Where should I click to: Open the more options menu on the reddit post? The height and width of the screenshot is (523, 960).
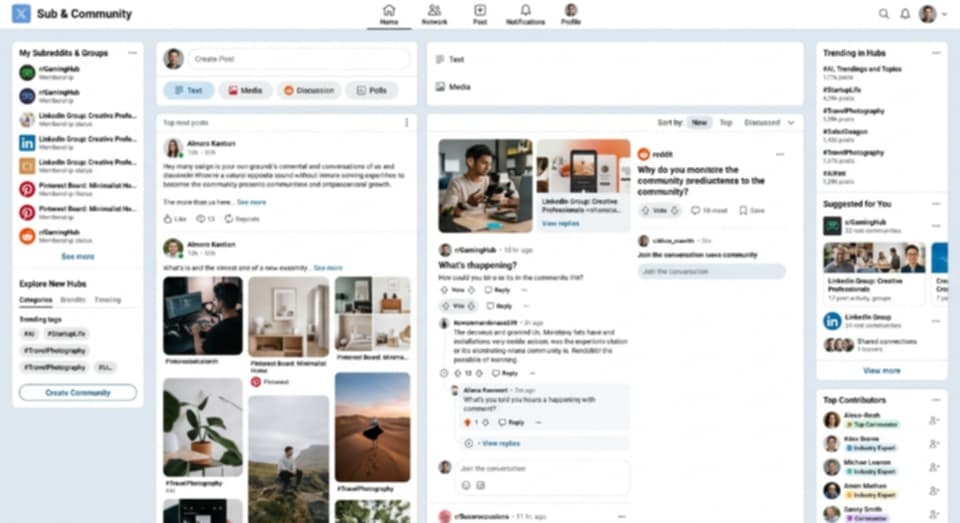pyautogui.click(x=779, y=154)
